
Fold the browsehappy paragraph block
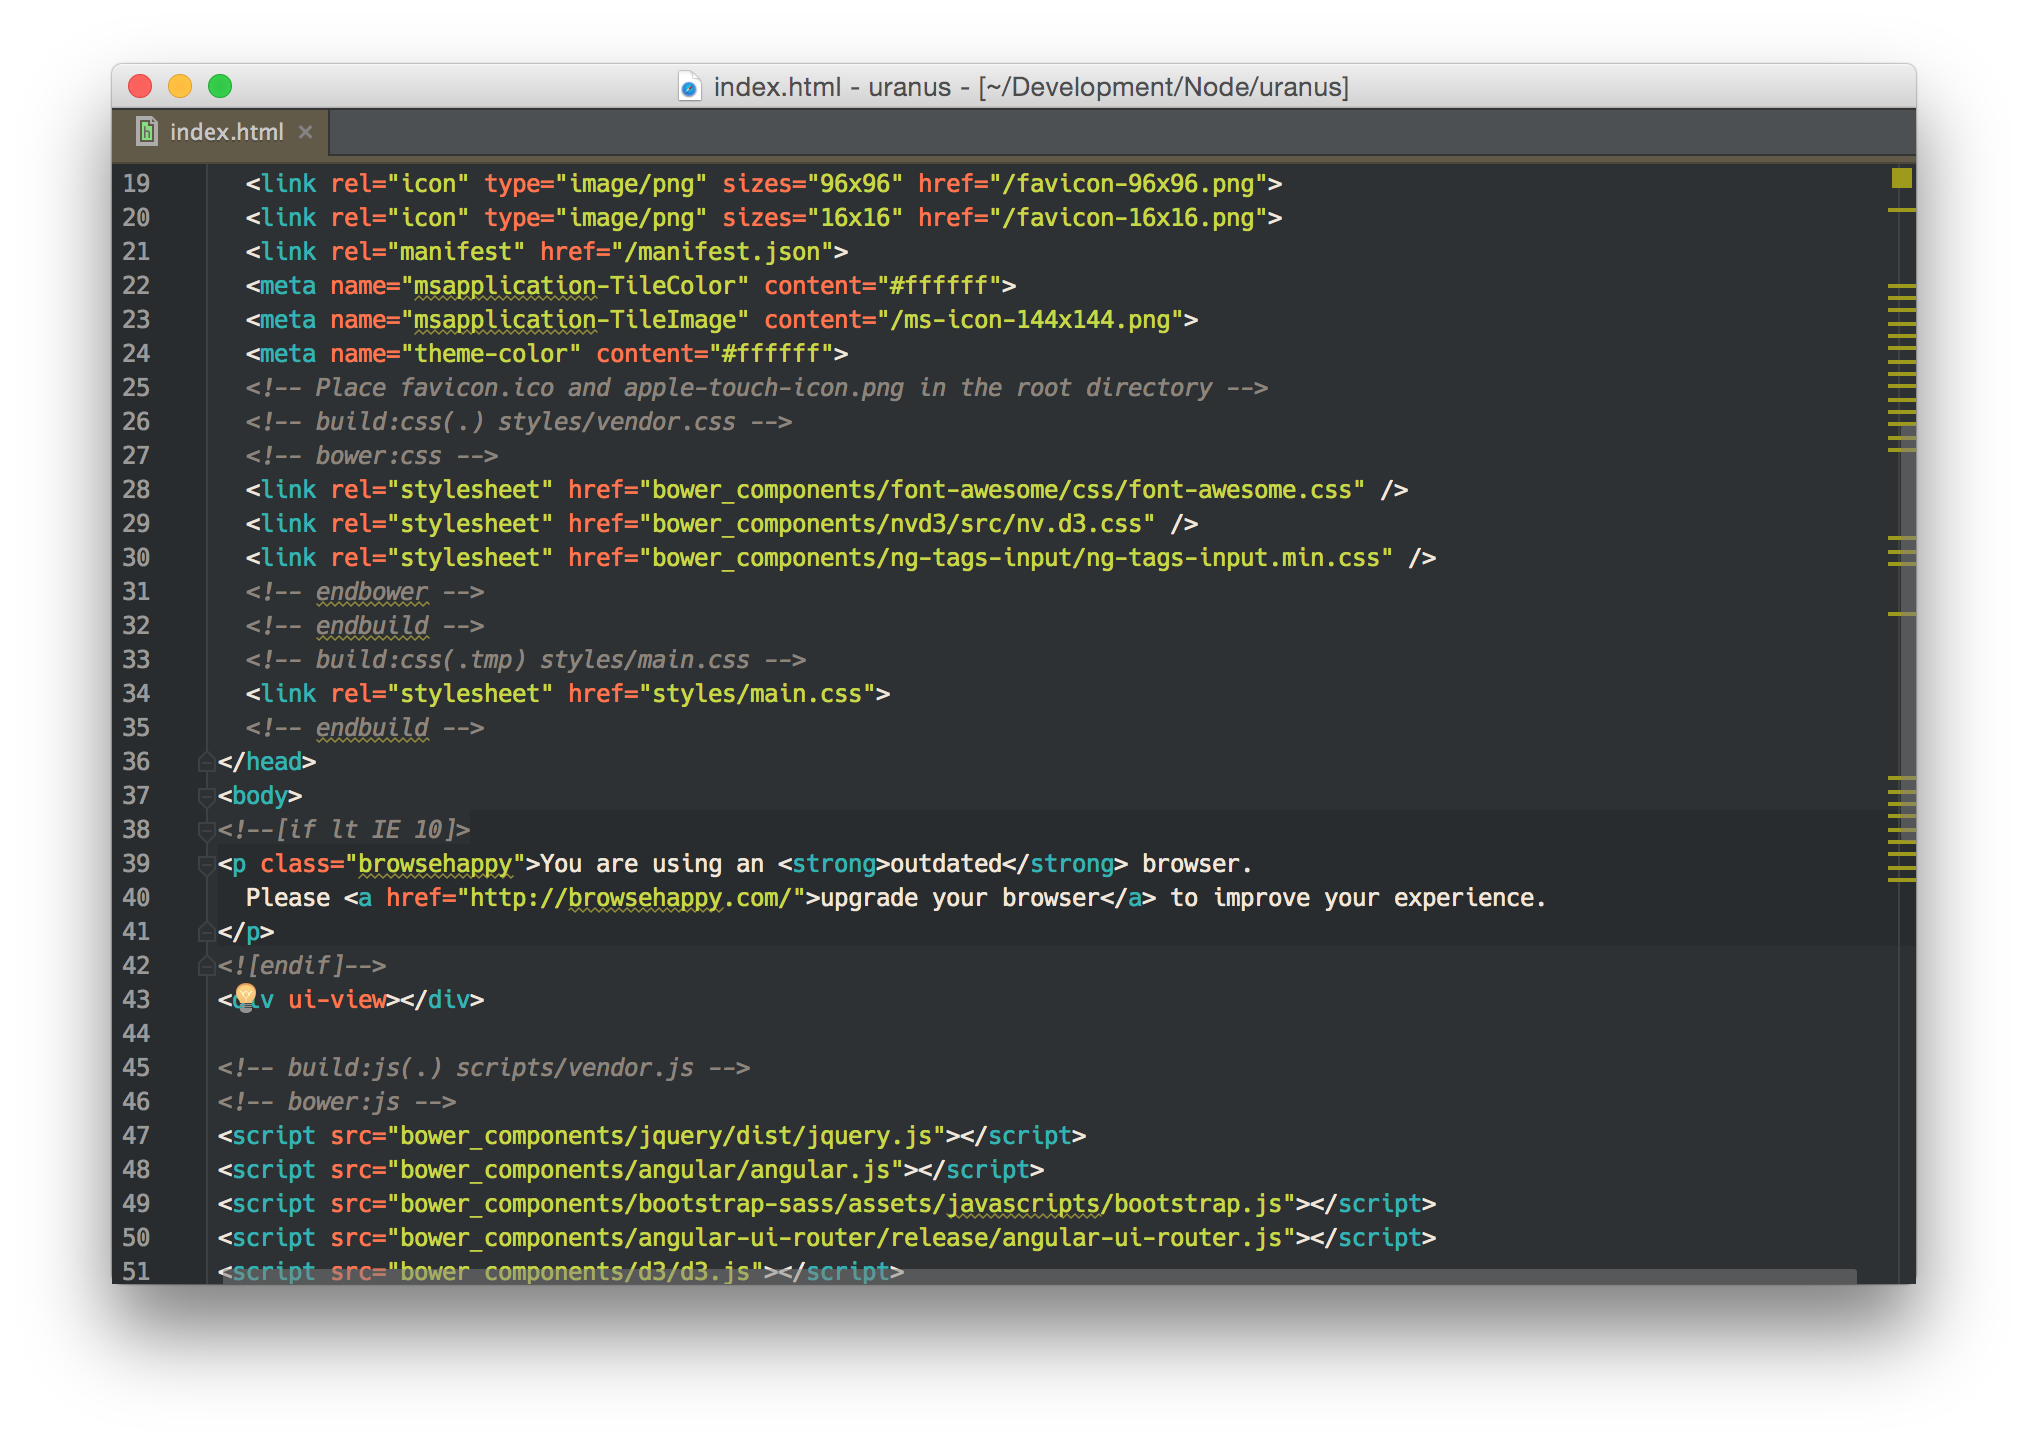[206, 864]
